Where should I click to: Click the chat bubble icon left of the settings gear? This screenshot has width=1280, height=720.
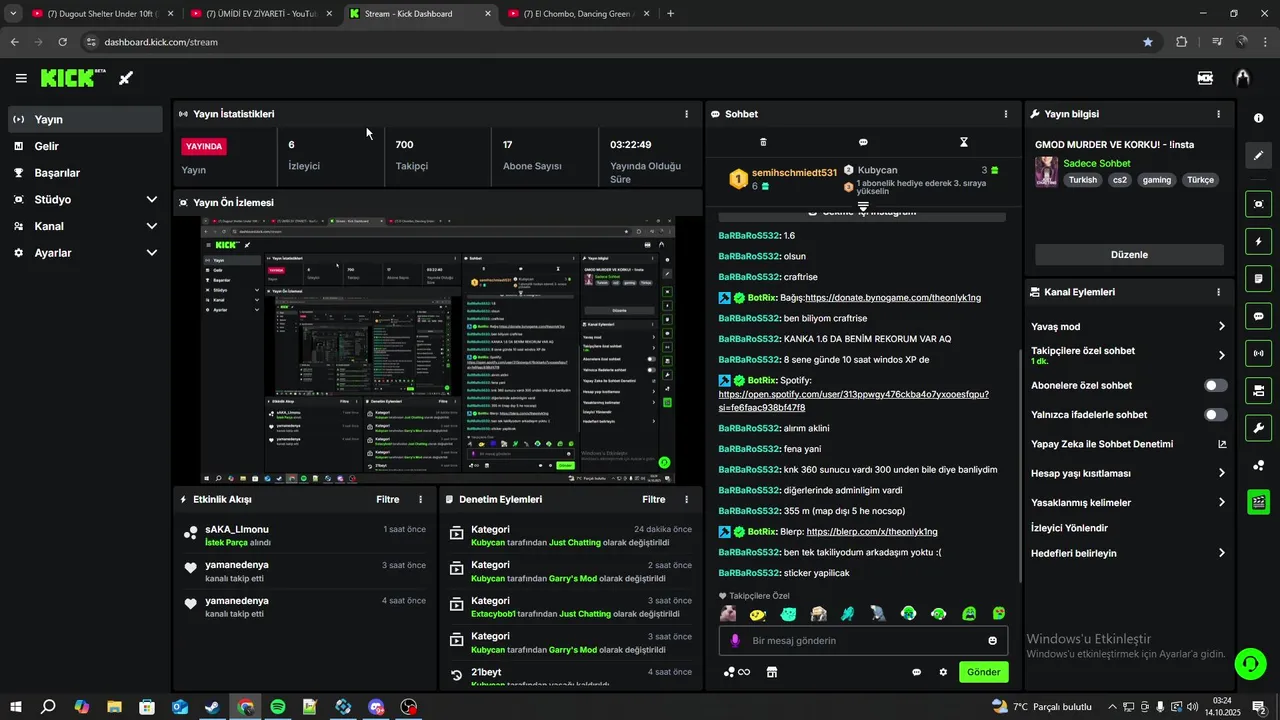(x=916, y=672)
